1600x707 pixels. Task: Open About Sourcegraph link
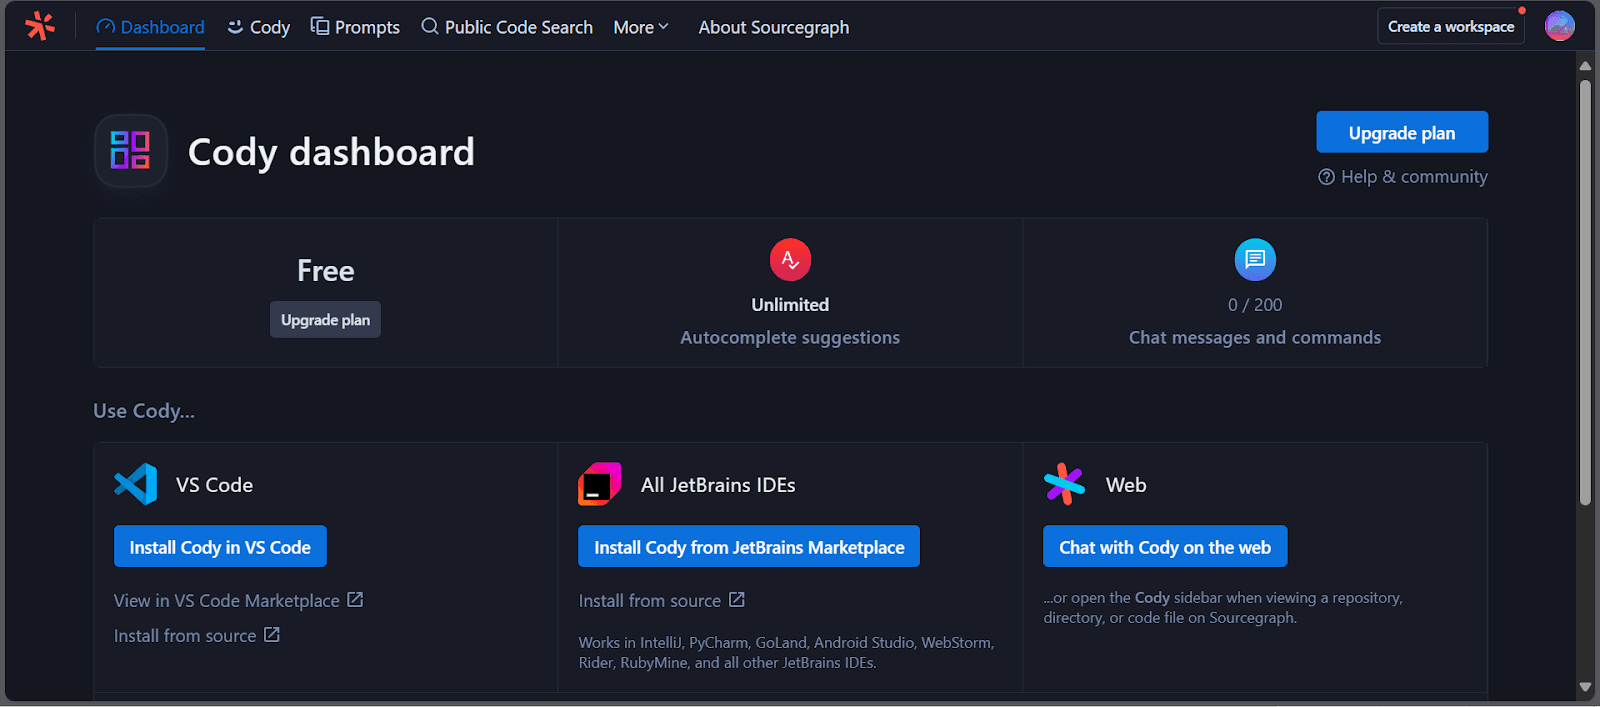pos(774,27)
